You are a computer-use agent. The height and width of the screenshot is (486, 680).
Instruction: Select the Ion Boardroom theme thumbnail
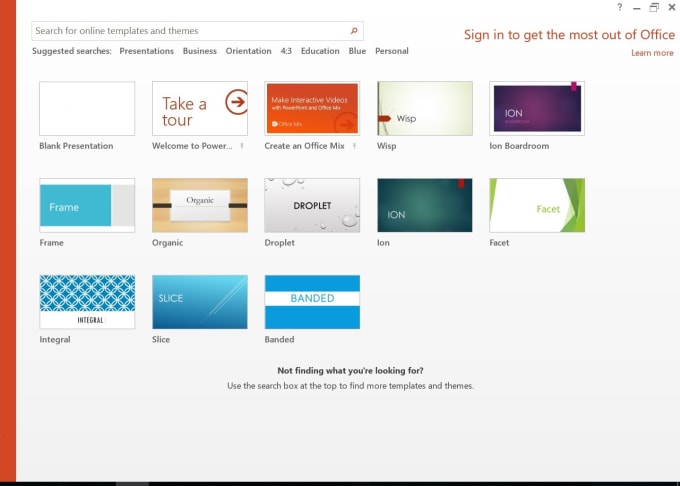coord(537,108)
